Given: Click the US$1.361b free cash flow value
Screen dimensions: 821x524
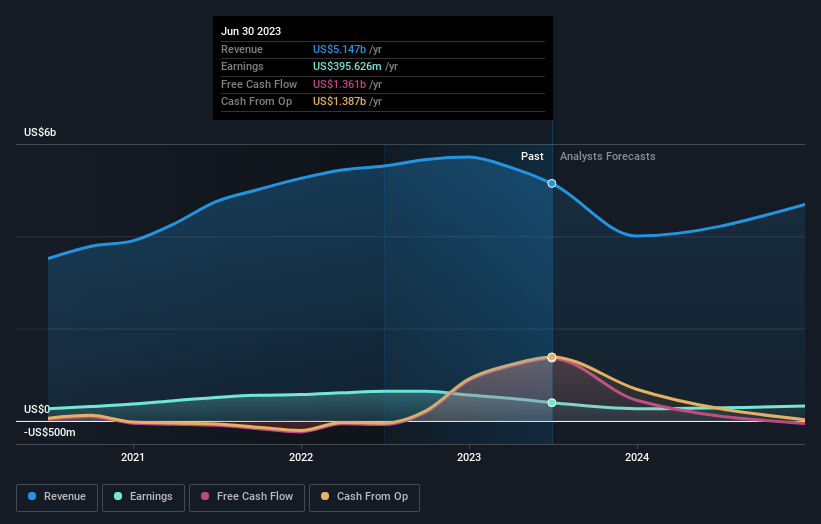Looking at the screenshot, I should pyautogui.click(x=339, y=84).
